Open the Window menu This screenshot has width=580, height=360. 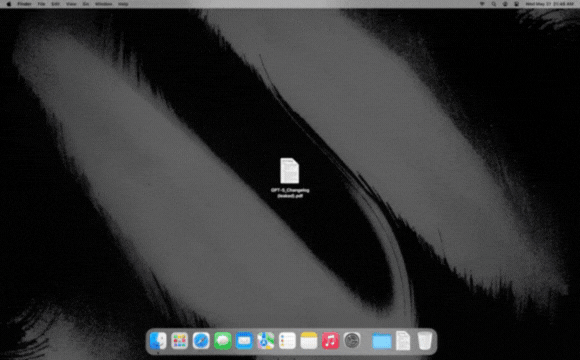(x=104, y=4)
